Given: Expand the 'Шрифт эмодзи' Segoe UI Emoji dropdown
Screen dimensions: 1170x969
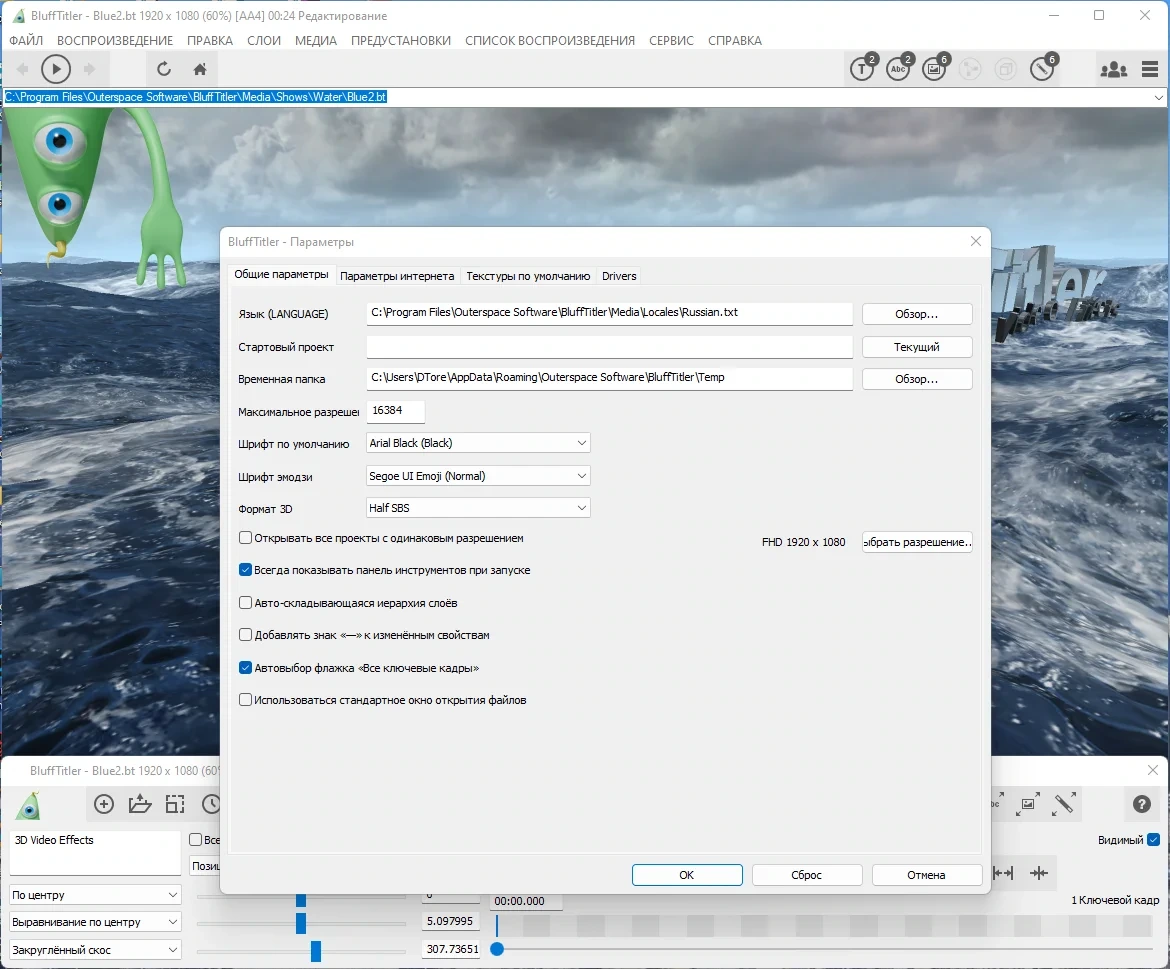Looking at the screenshot, I should pos(478,476).
